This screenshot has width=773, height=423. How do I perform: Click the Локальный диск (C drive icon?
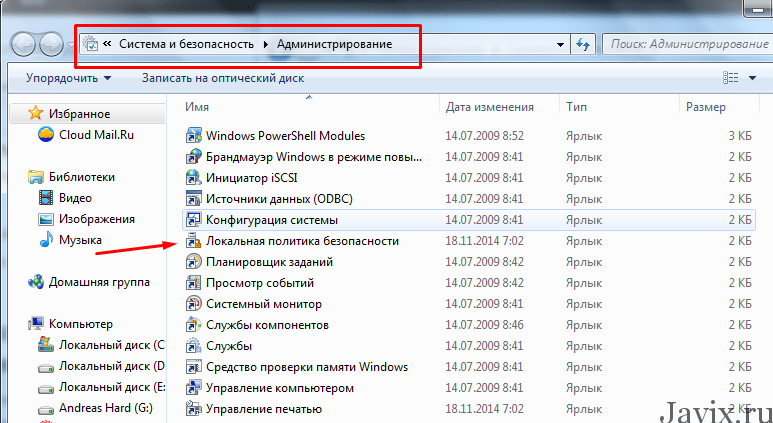point(46,345)
